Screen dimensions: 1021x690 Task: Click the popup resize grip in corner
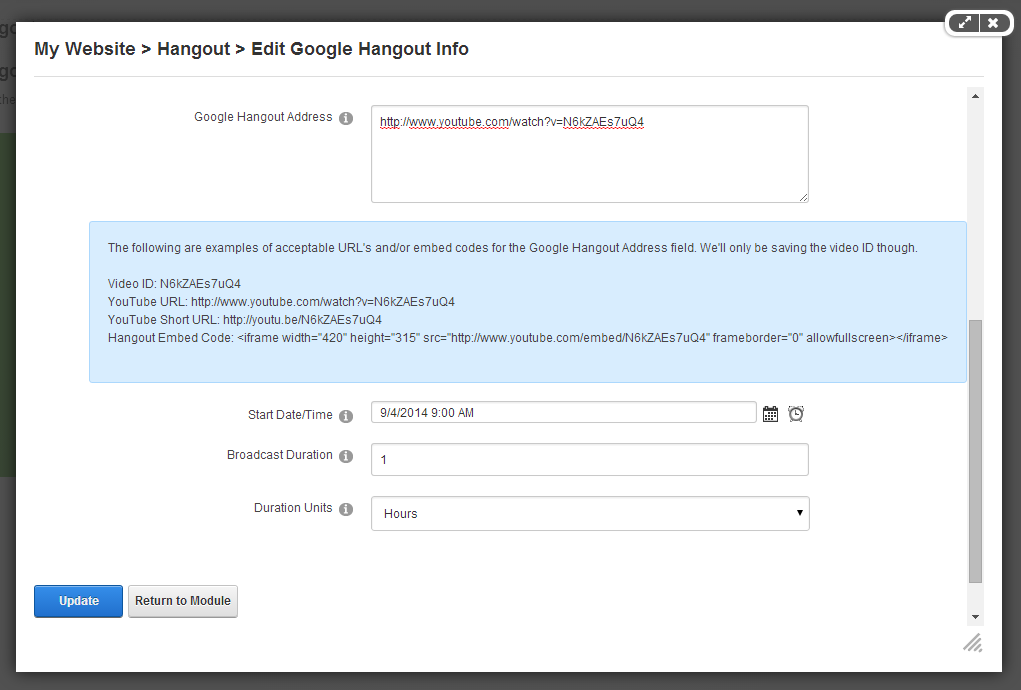click(x=973, y=642)
